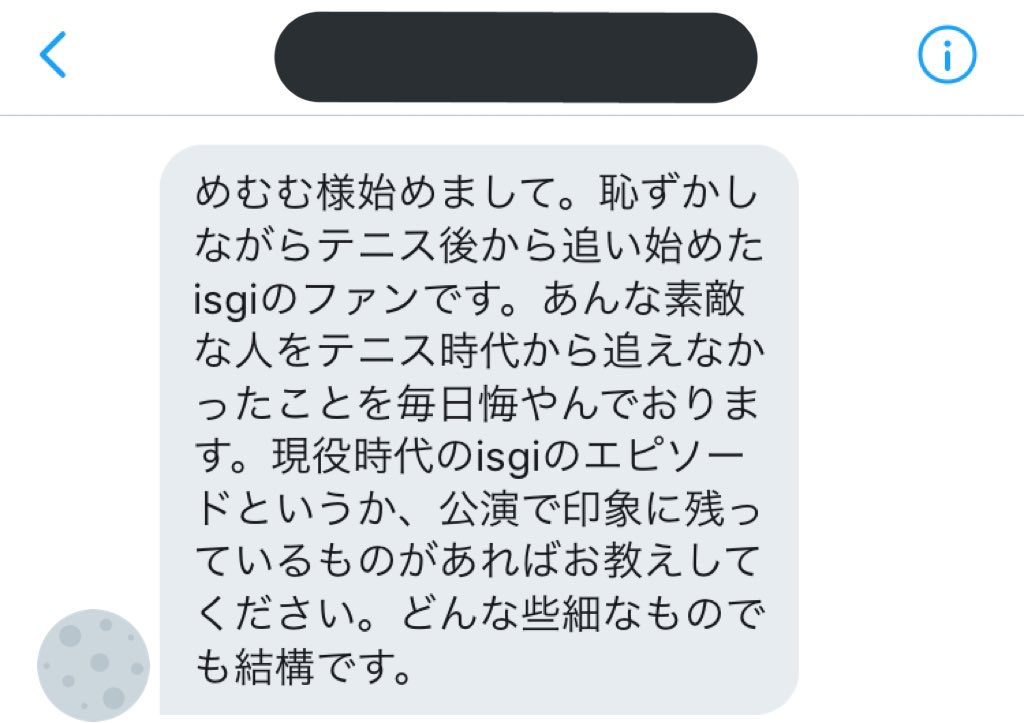The height and width of the screenshot is (723, 1024).
Task: Tap the moon avatar of the sender
Action: point(93,665)
